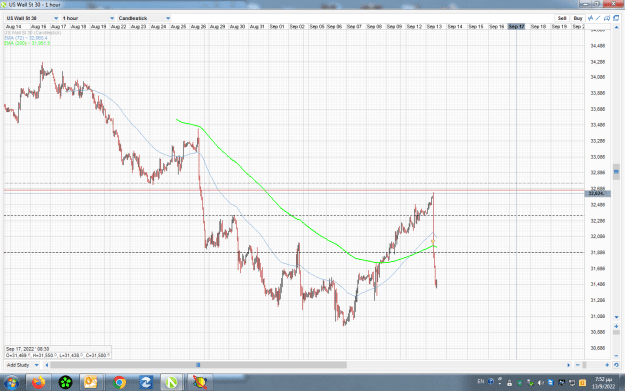This screenshot has width=625, height=391.
Task: Click the EN language indicator in tray
Action: point(481,381)
